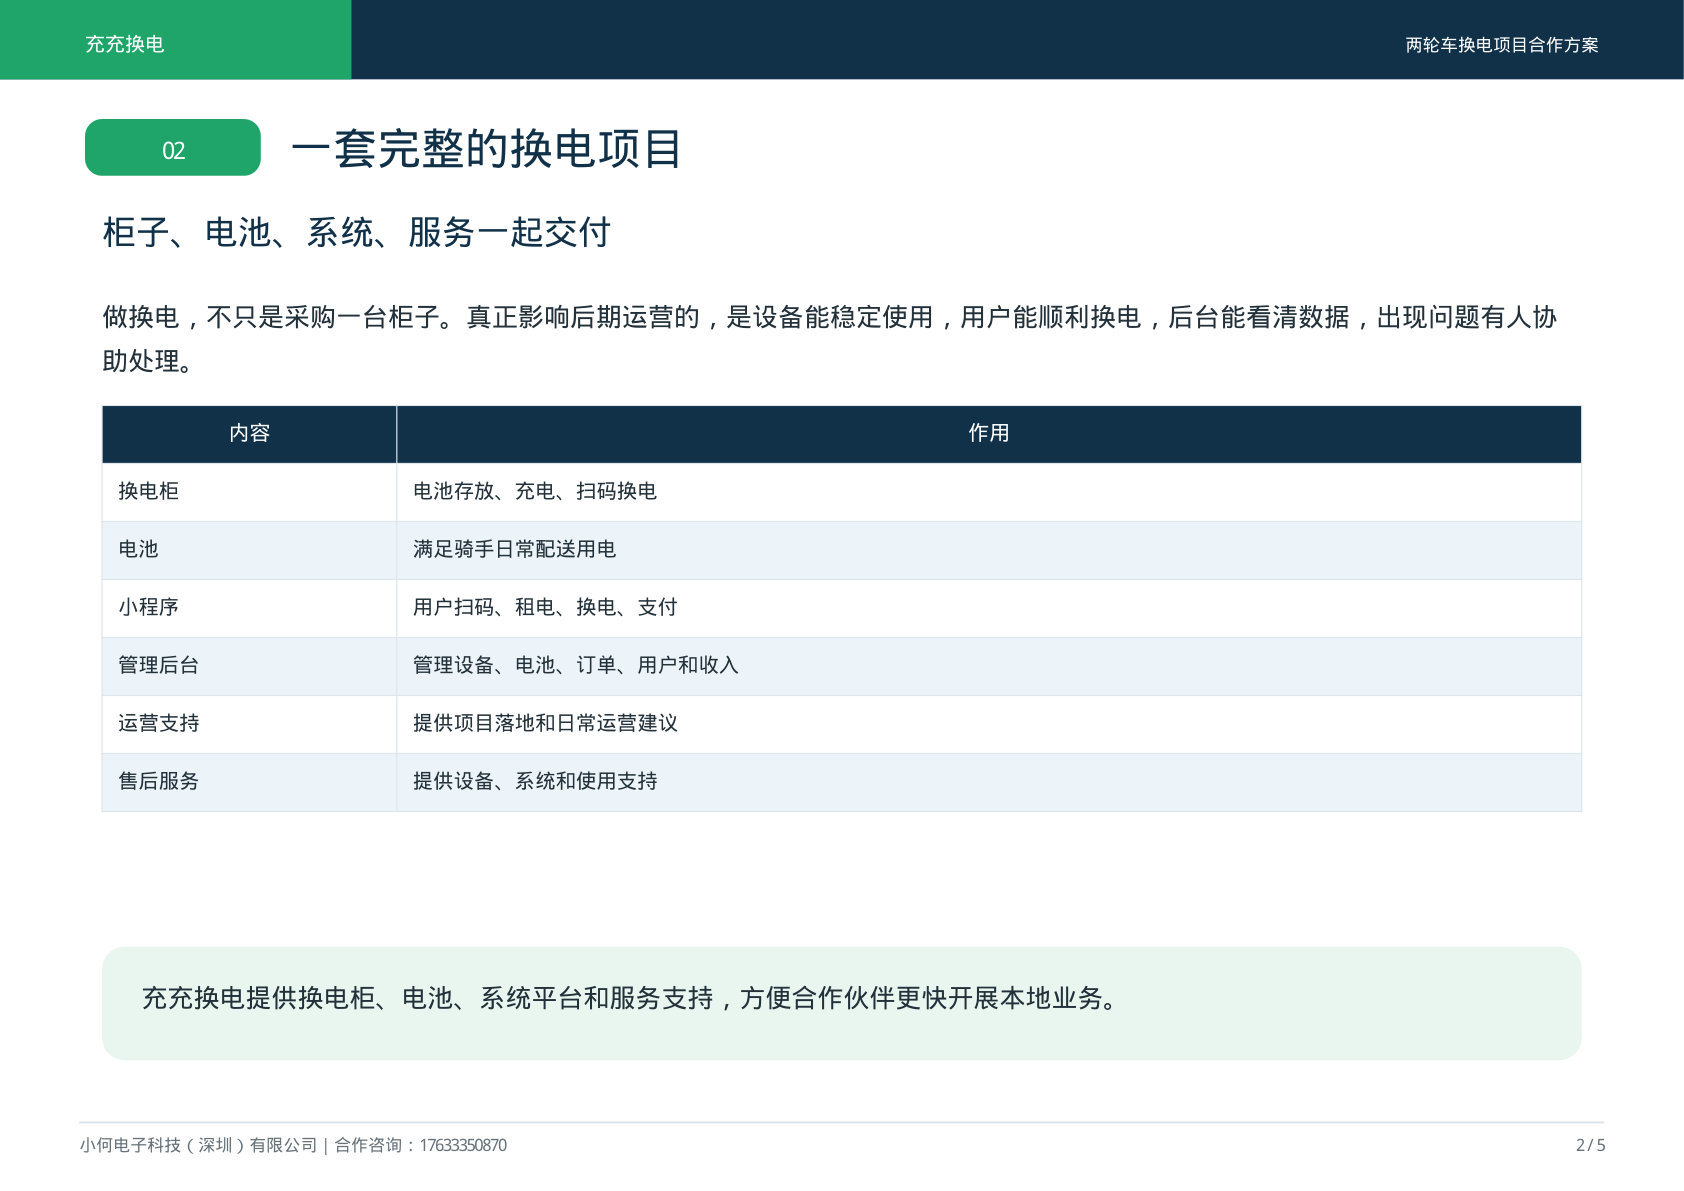The height and width of the screenshot is (1191, 1684).
Task: Select the 管理后台 table cell
Action: click(x=249, y=665)
